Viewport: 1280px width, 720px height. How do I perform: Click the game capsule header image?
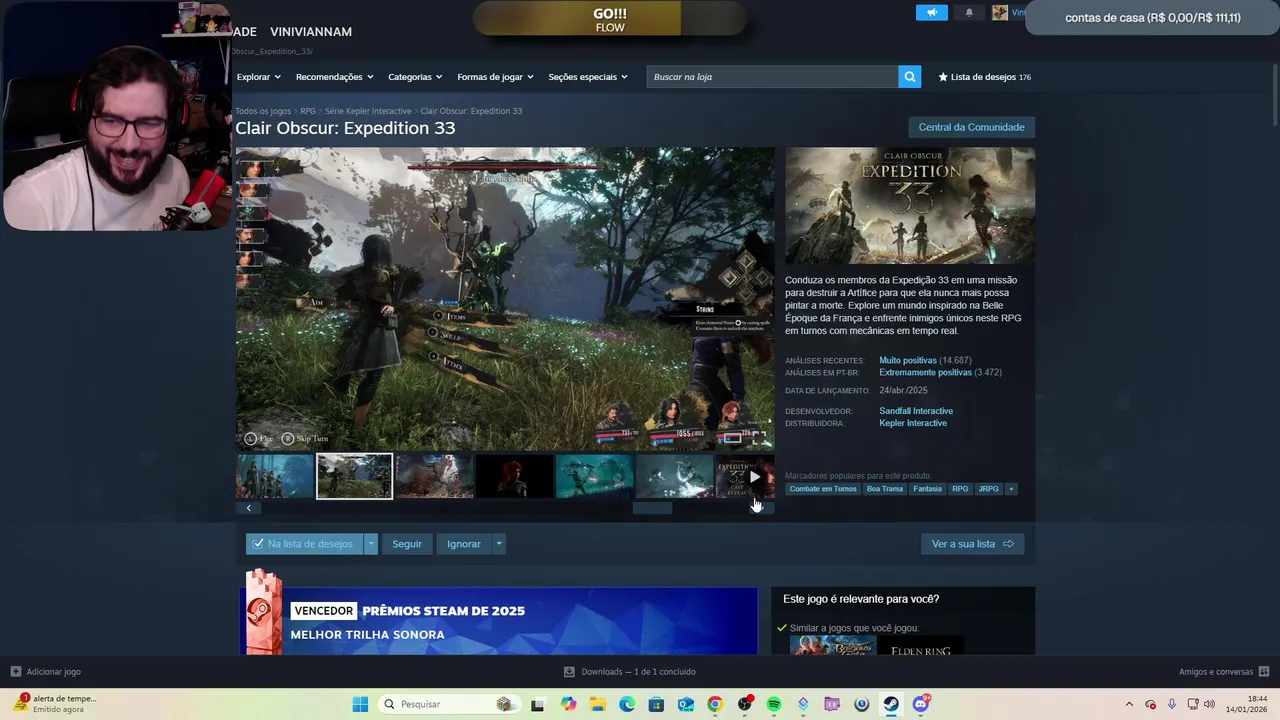[x=910, y=206]
